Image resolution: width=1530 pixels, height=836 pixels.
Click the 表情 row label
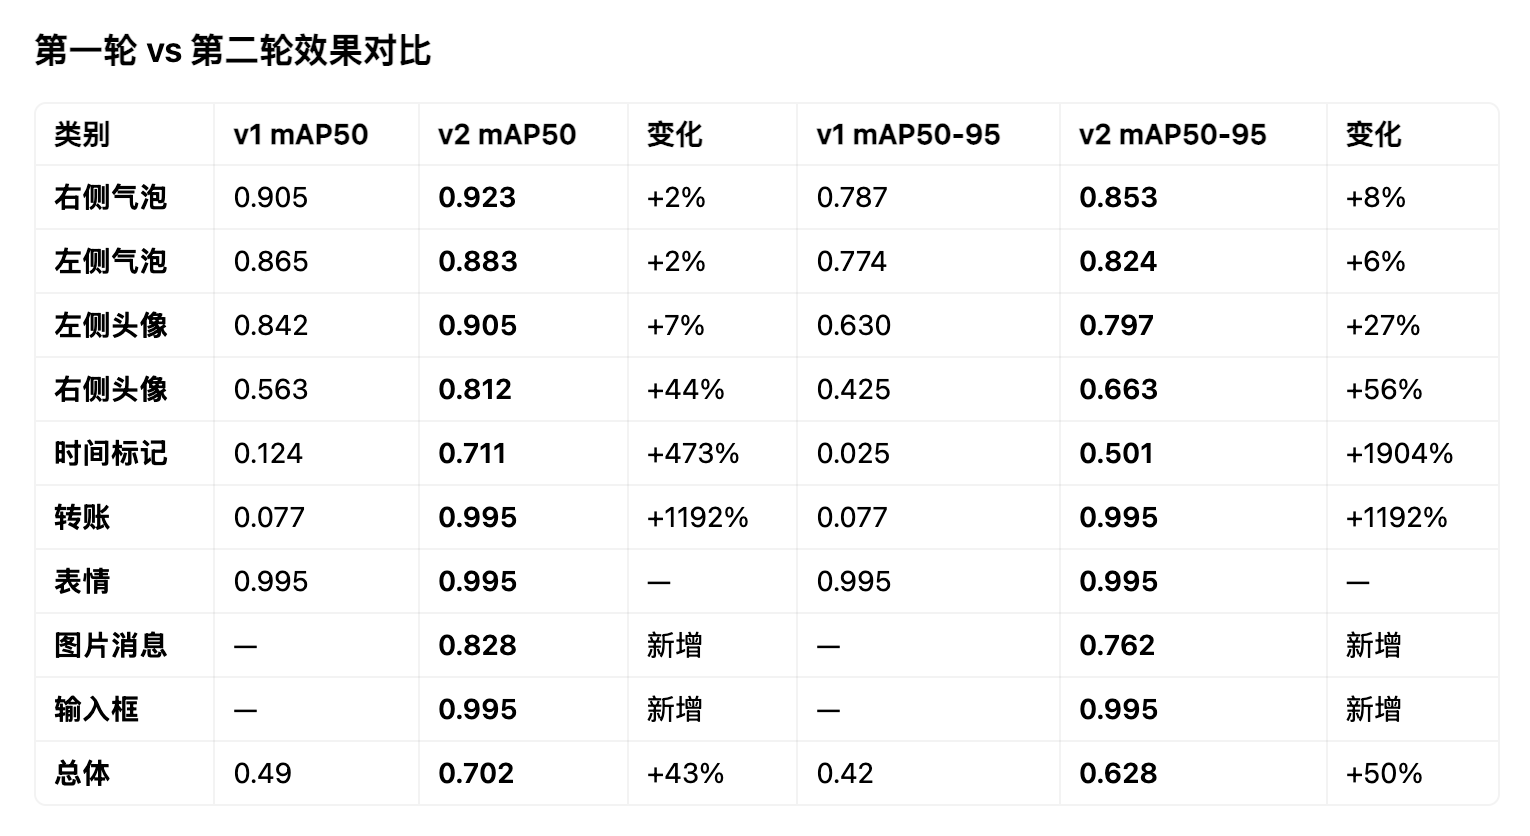point(82,581)
